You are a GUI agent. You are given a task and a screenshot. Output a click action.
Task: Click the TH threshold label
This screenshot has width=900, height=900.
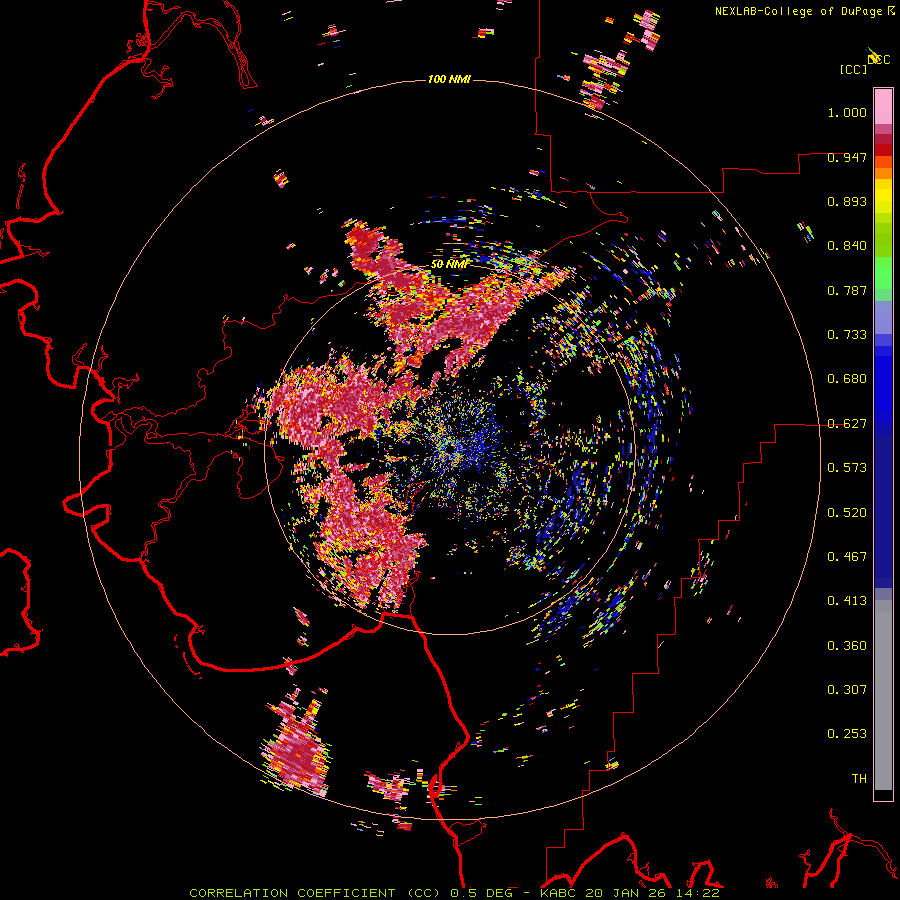pos(859,779)
